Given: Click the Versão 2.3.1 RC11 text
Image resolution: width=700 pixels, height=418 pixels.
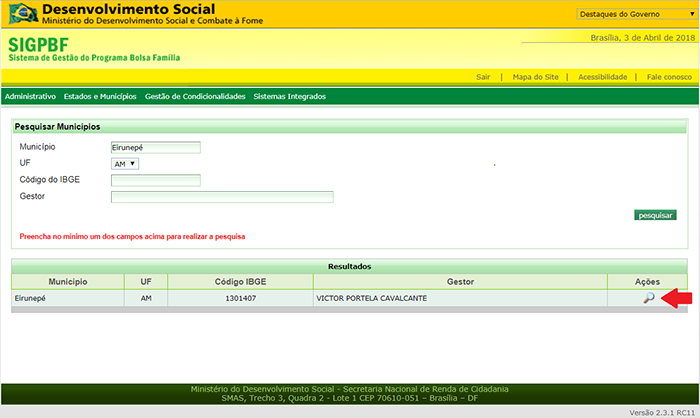Looking at the screenshot, I should 662,413.
